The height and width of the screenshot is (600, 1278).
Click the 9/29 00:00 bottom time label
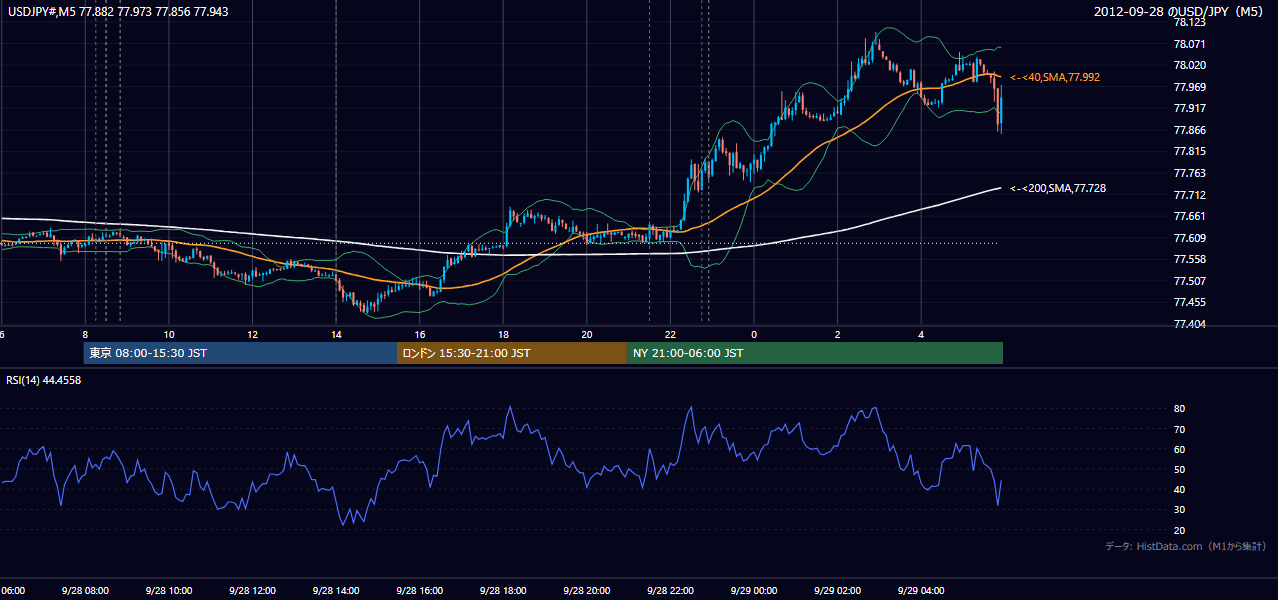[754, 590]
